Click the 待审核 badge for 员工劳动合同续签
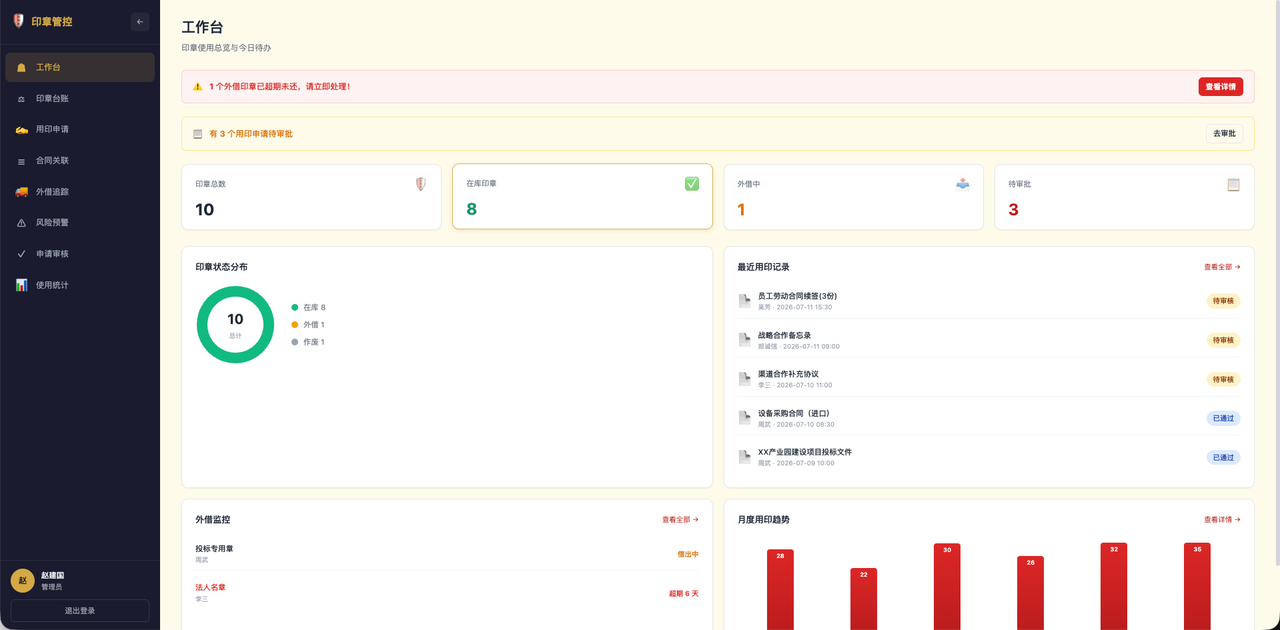 tap(1223, 301)
